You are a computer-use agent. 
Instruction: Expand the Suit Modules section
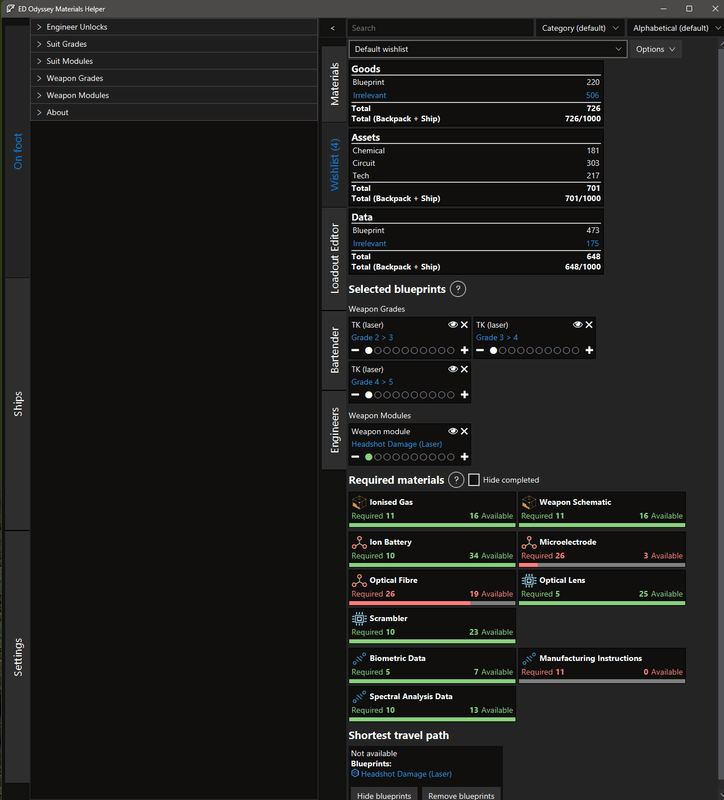tap(174, 61)
